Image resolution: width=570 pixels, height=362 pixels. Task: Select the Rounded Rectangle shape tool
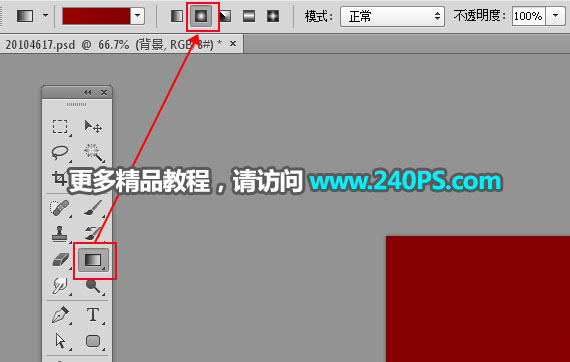click(93, 341)
